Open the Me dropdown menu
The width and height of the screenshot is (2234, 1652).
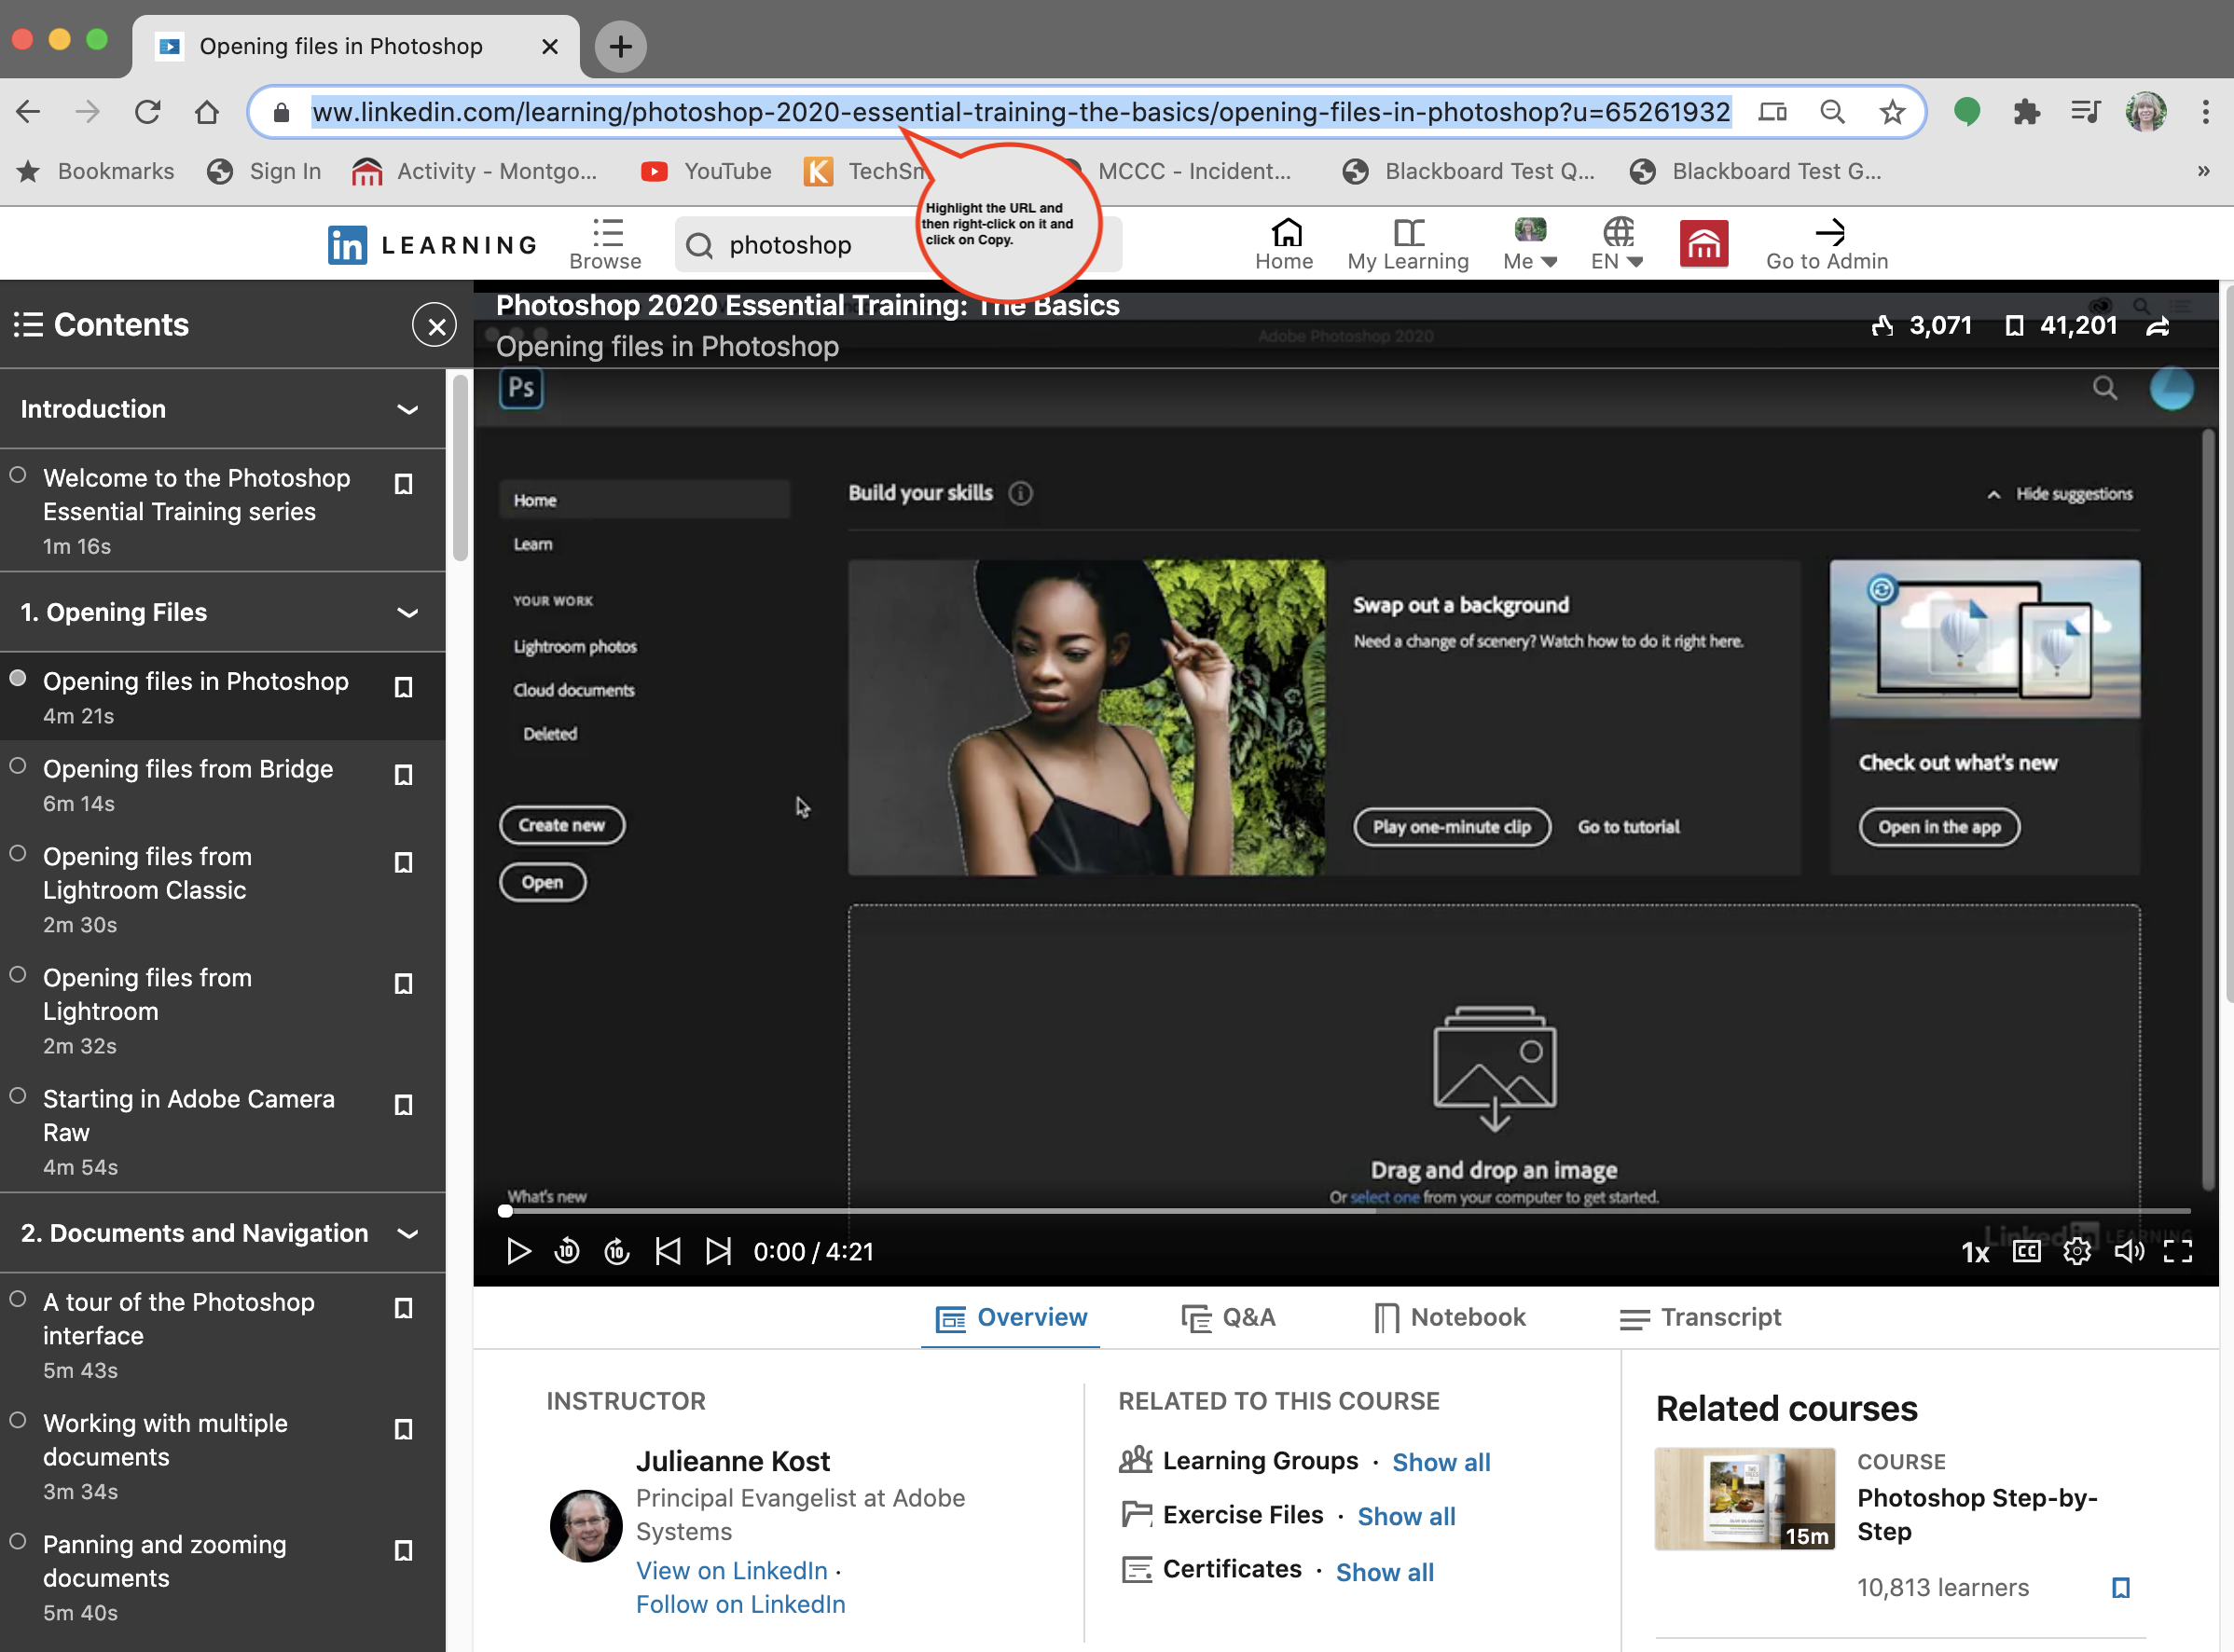[1530, 245]
